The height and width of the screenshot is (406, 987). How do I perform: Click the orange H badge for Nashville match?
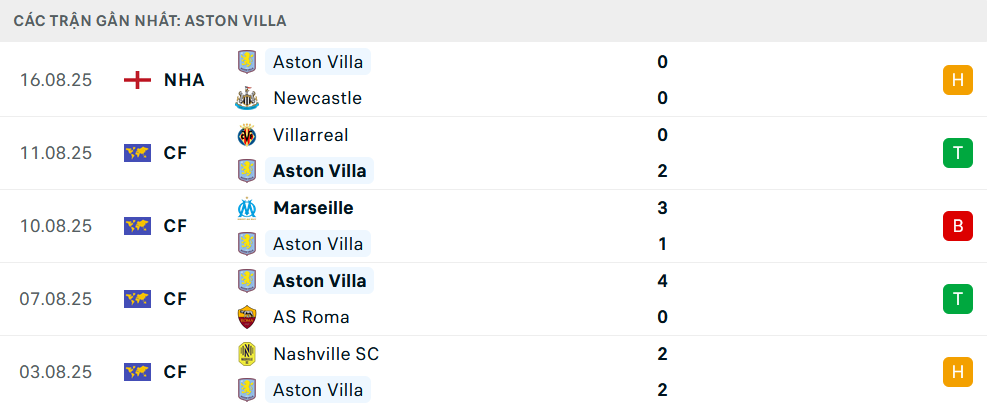click(957, 372)
